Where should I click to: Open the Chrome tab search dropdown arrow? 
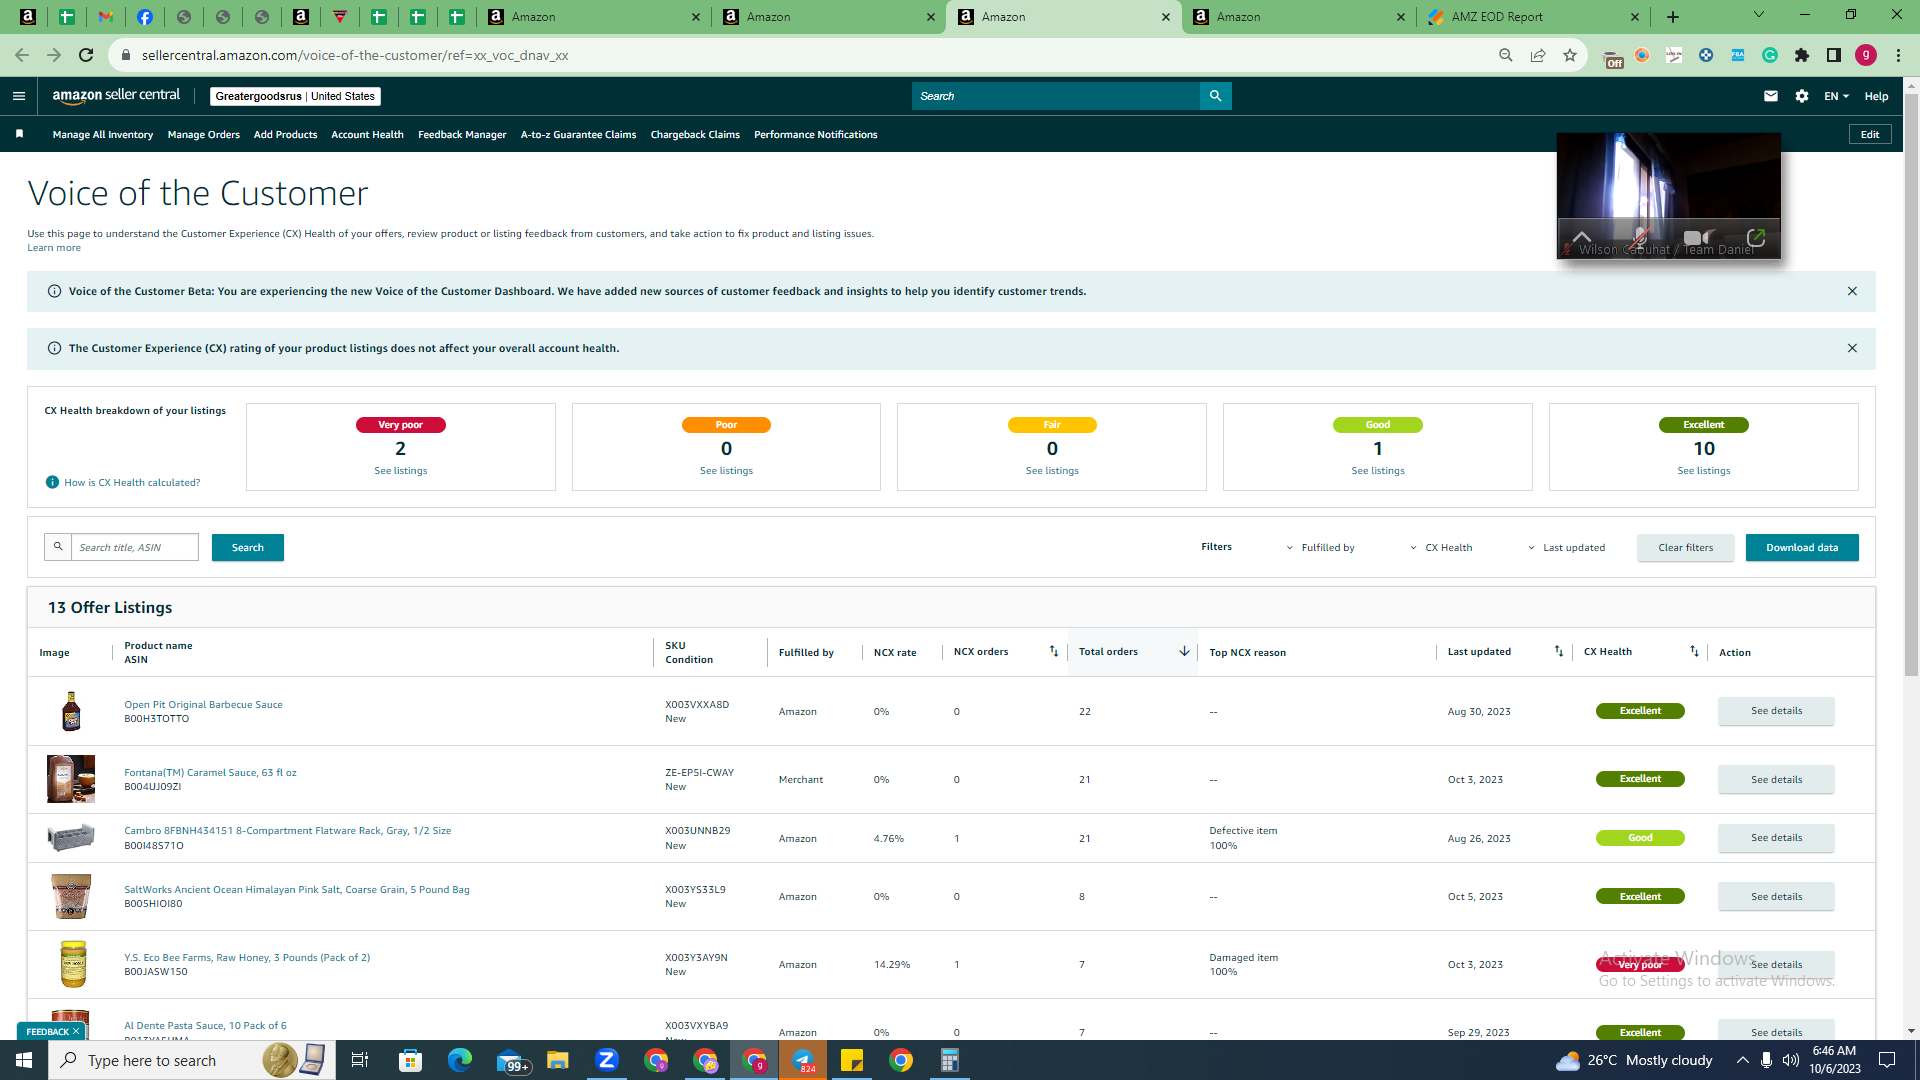click(1759, 15)
